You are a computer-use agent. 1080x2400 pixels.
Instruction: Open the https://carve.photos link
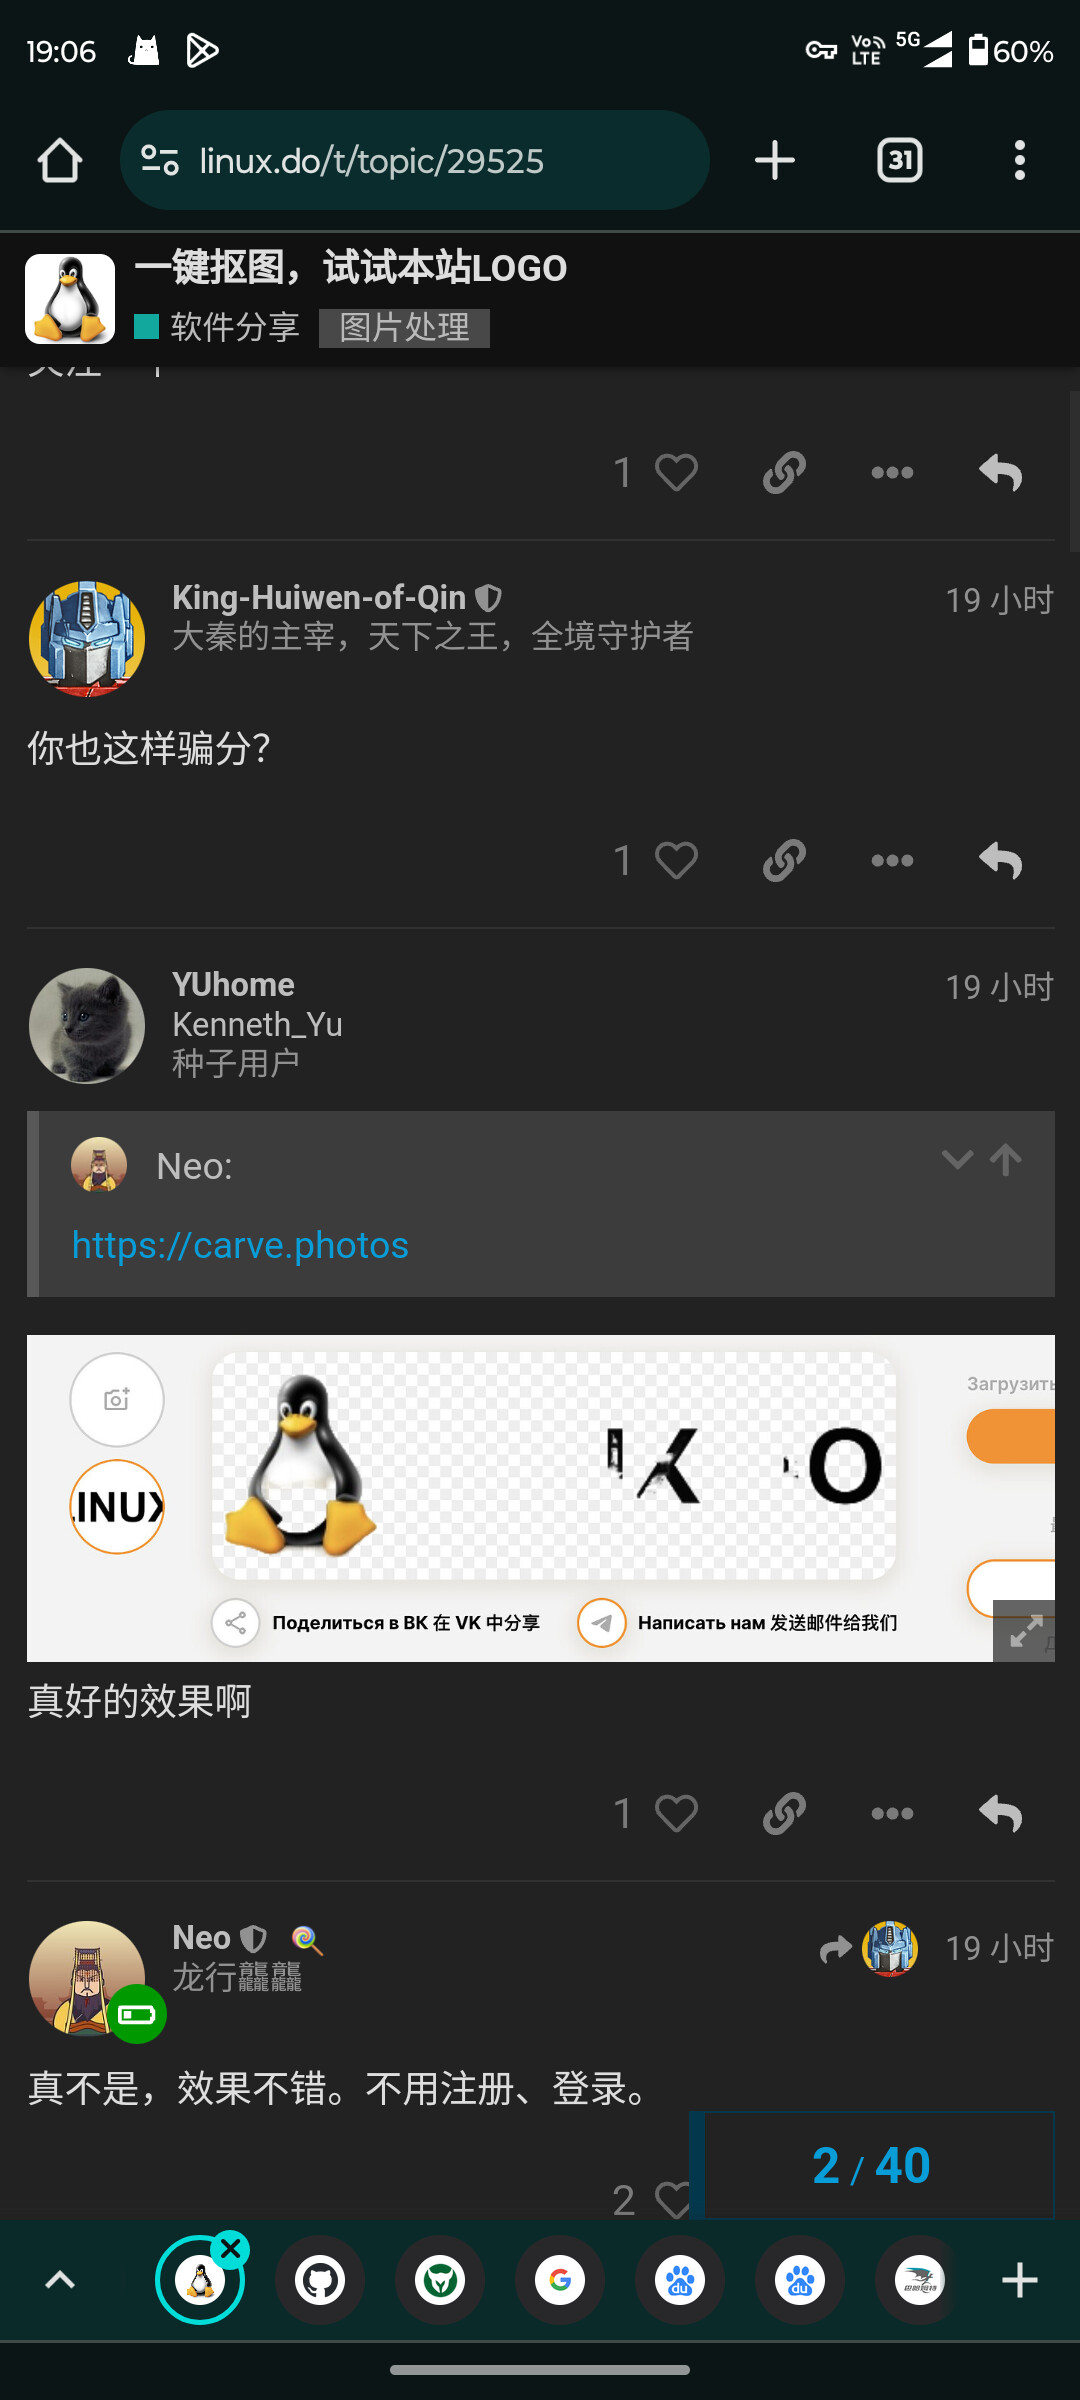[x=240, y=1245]
